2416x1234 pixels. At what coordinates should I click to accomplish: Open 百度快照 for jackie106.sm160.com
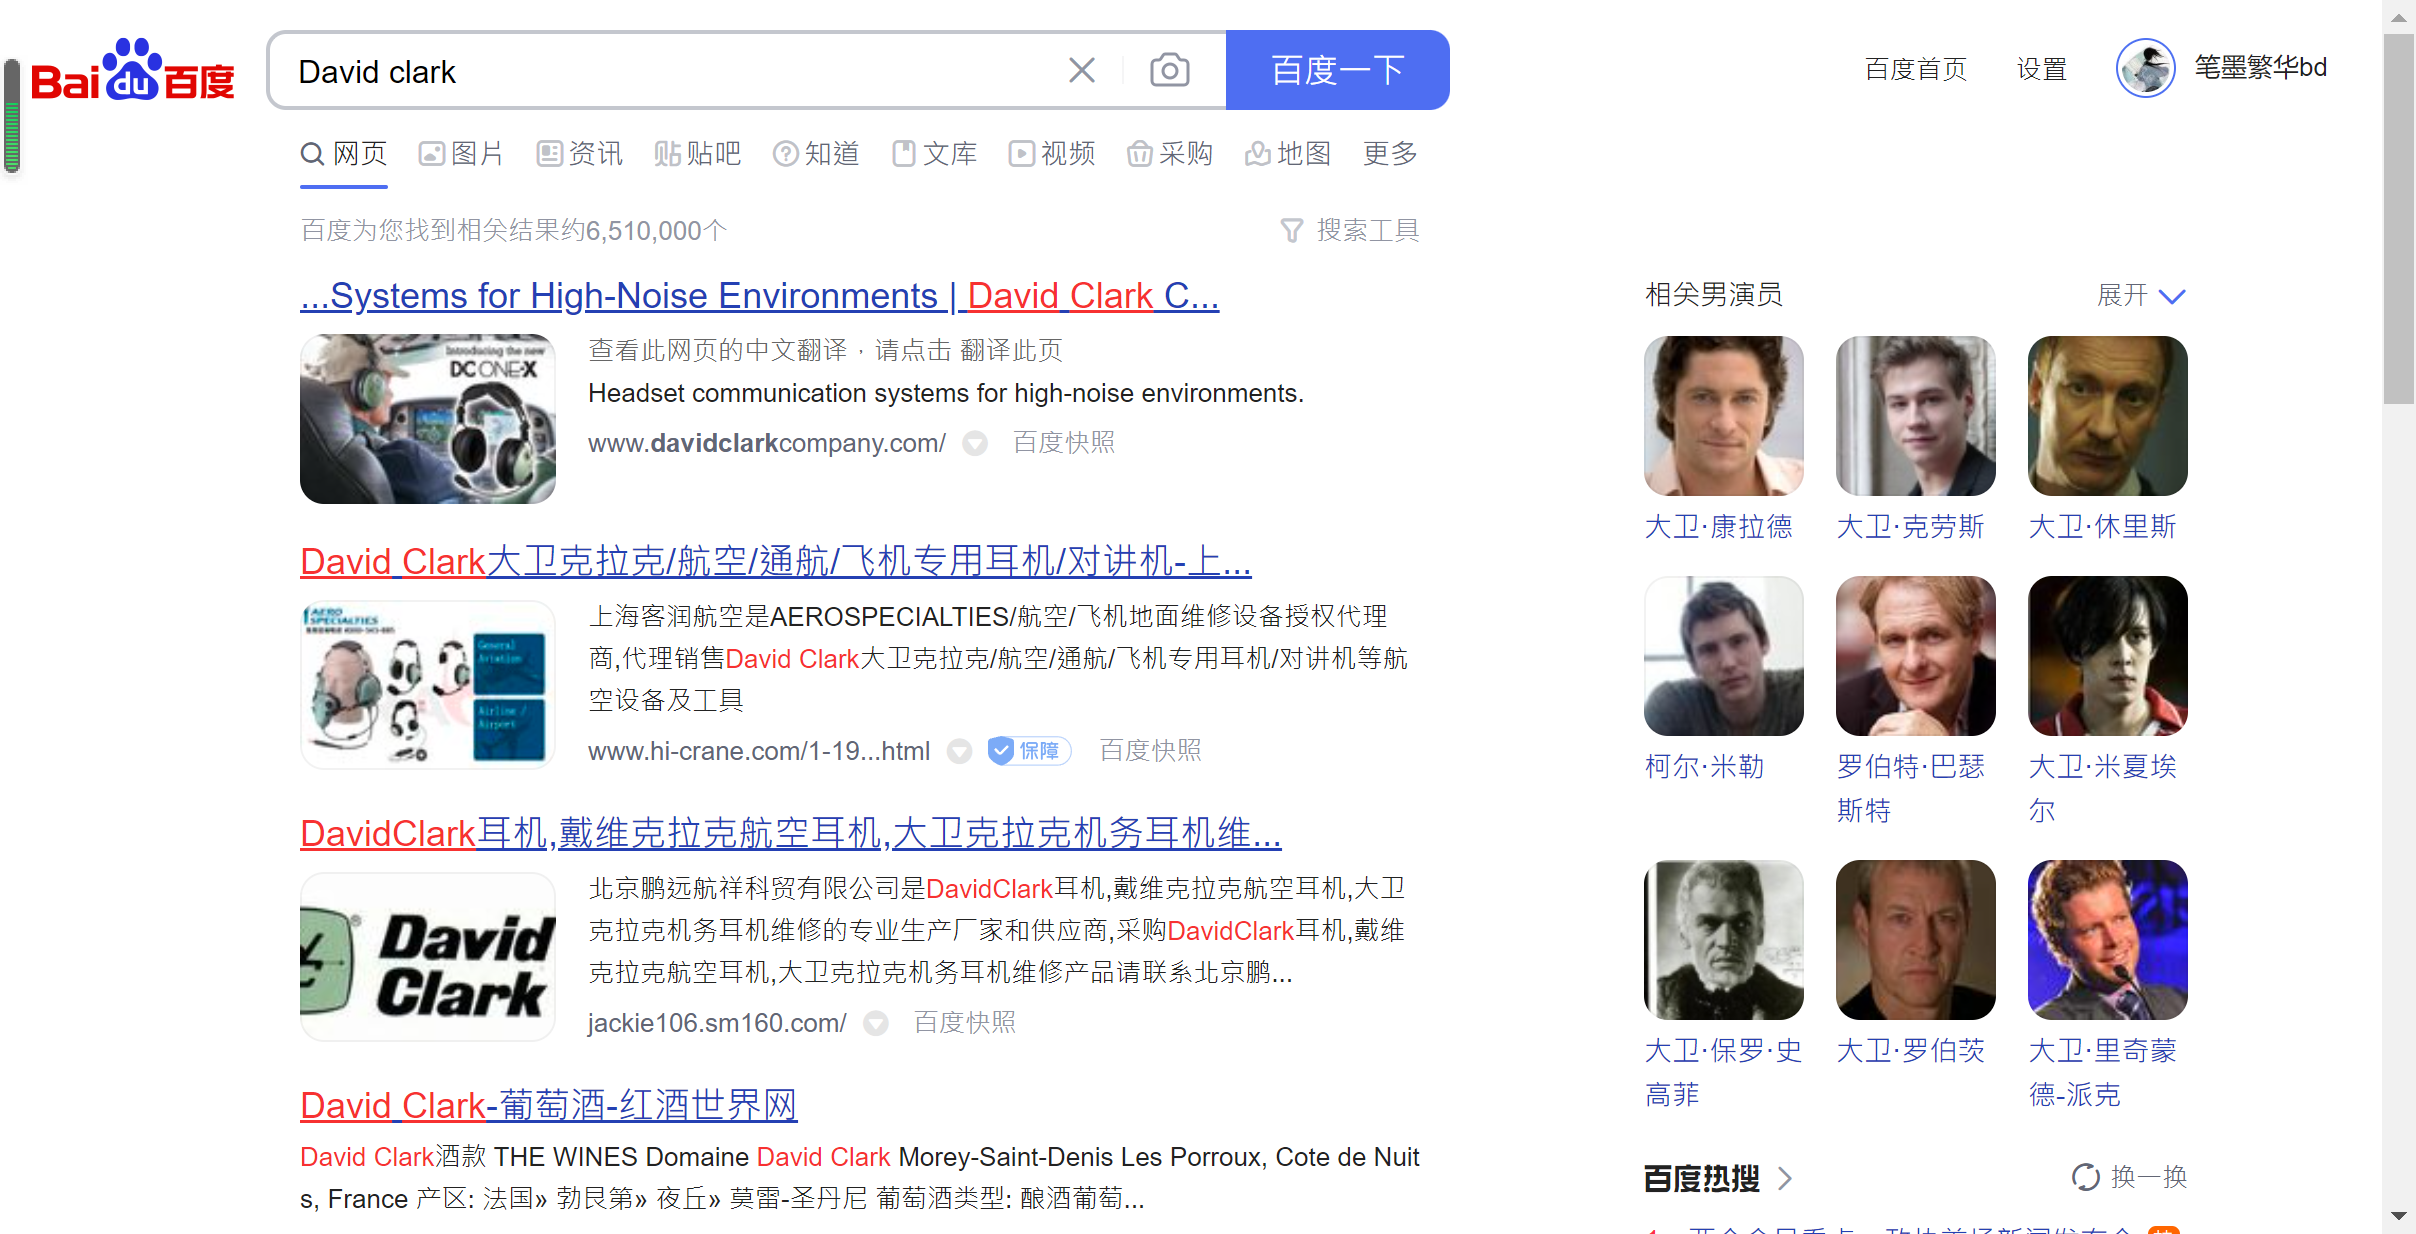tap(965, 1022)
